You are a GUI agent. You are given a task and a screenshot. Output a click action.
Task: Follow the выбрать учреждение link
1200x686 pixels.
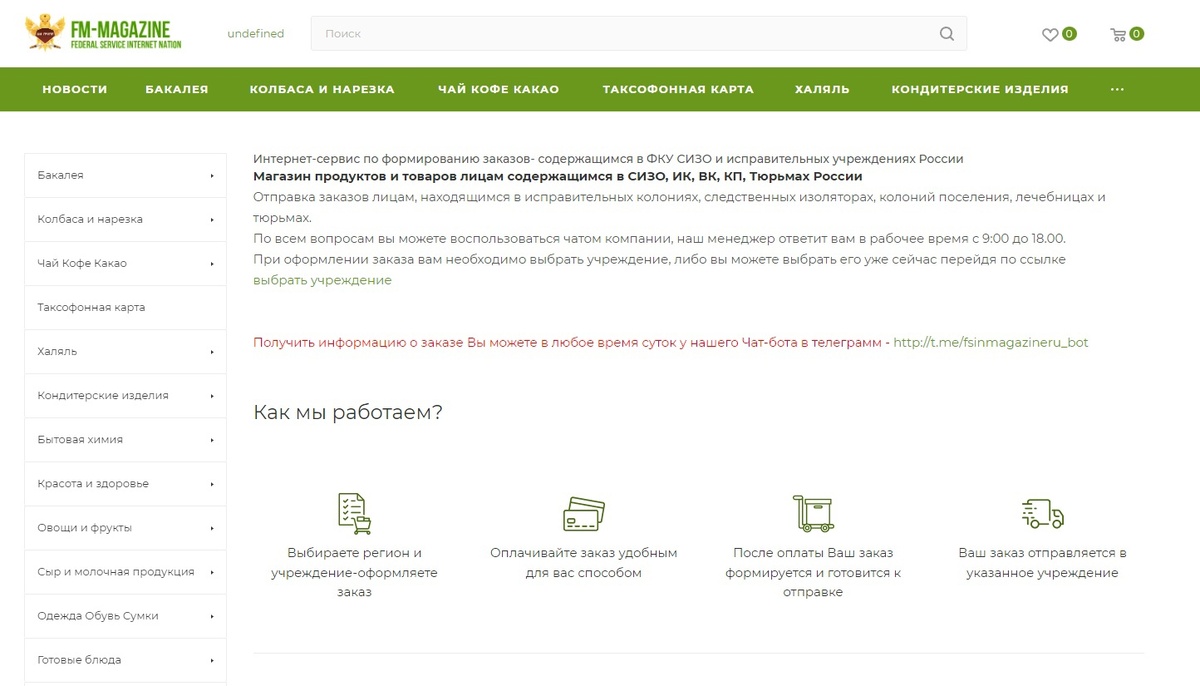point(322,281)
